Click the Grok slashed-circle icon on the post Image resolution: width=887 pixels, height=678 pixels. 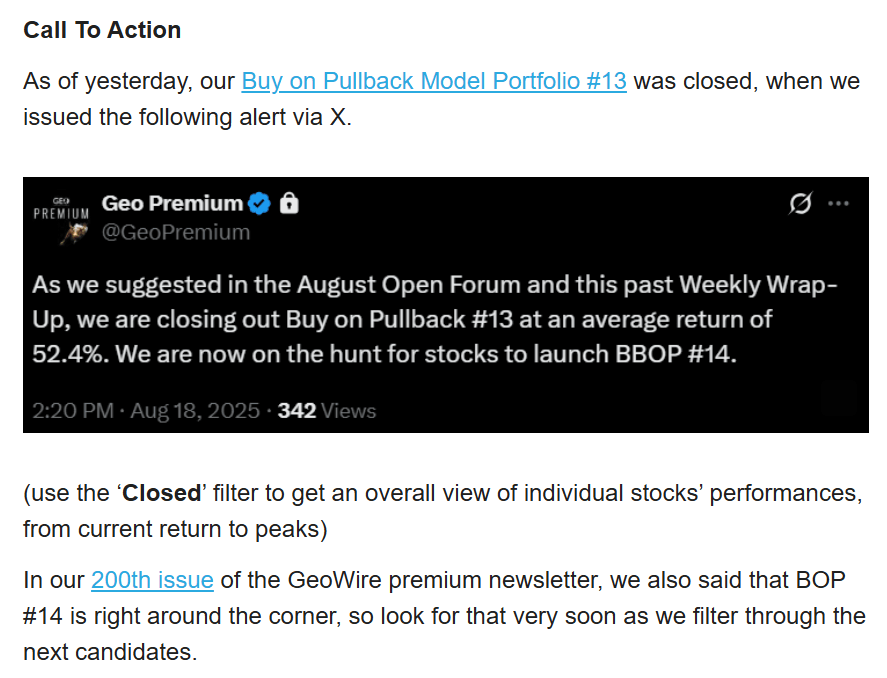coord(800,204)
